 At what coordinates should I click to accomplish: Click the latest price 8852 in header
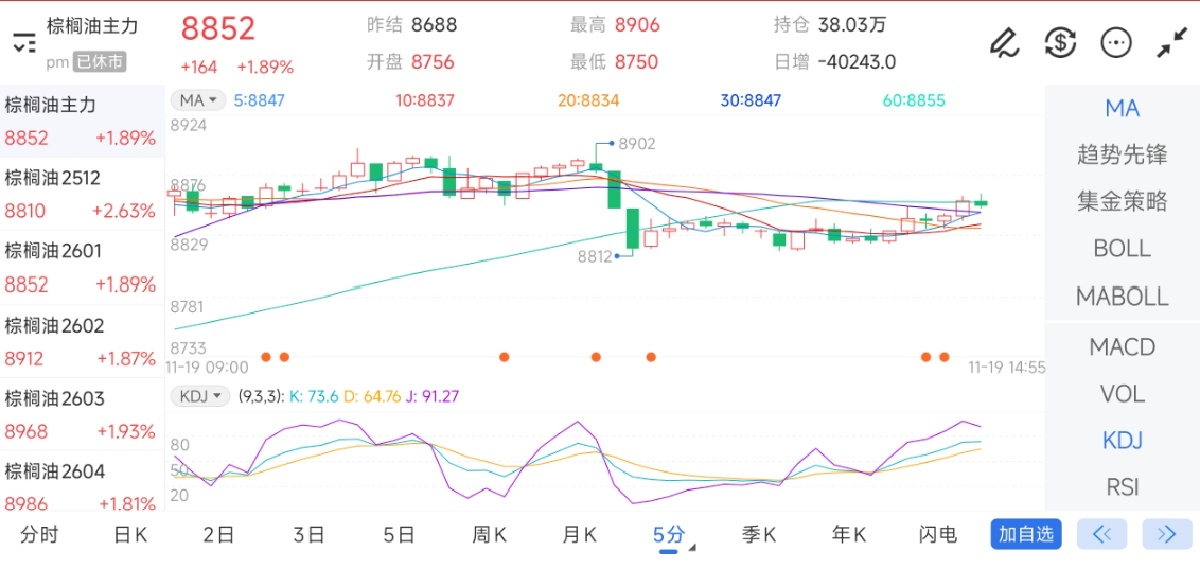[x=218, y=29]
